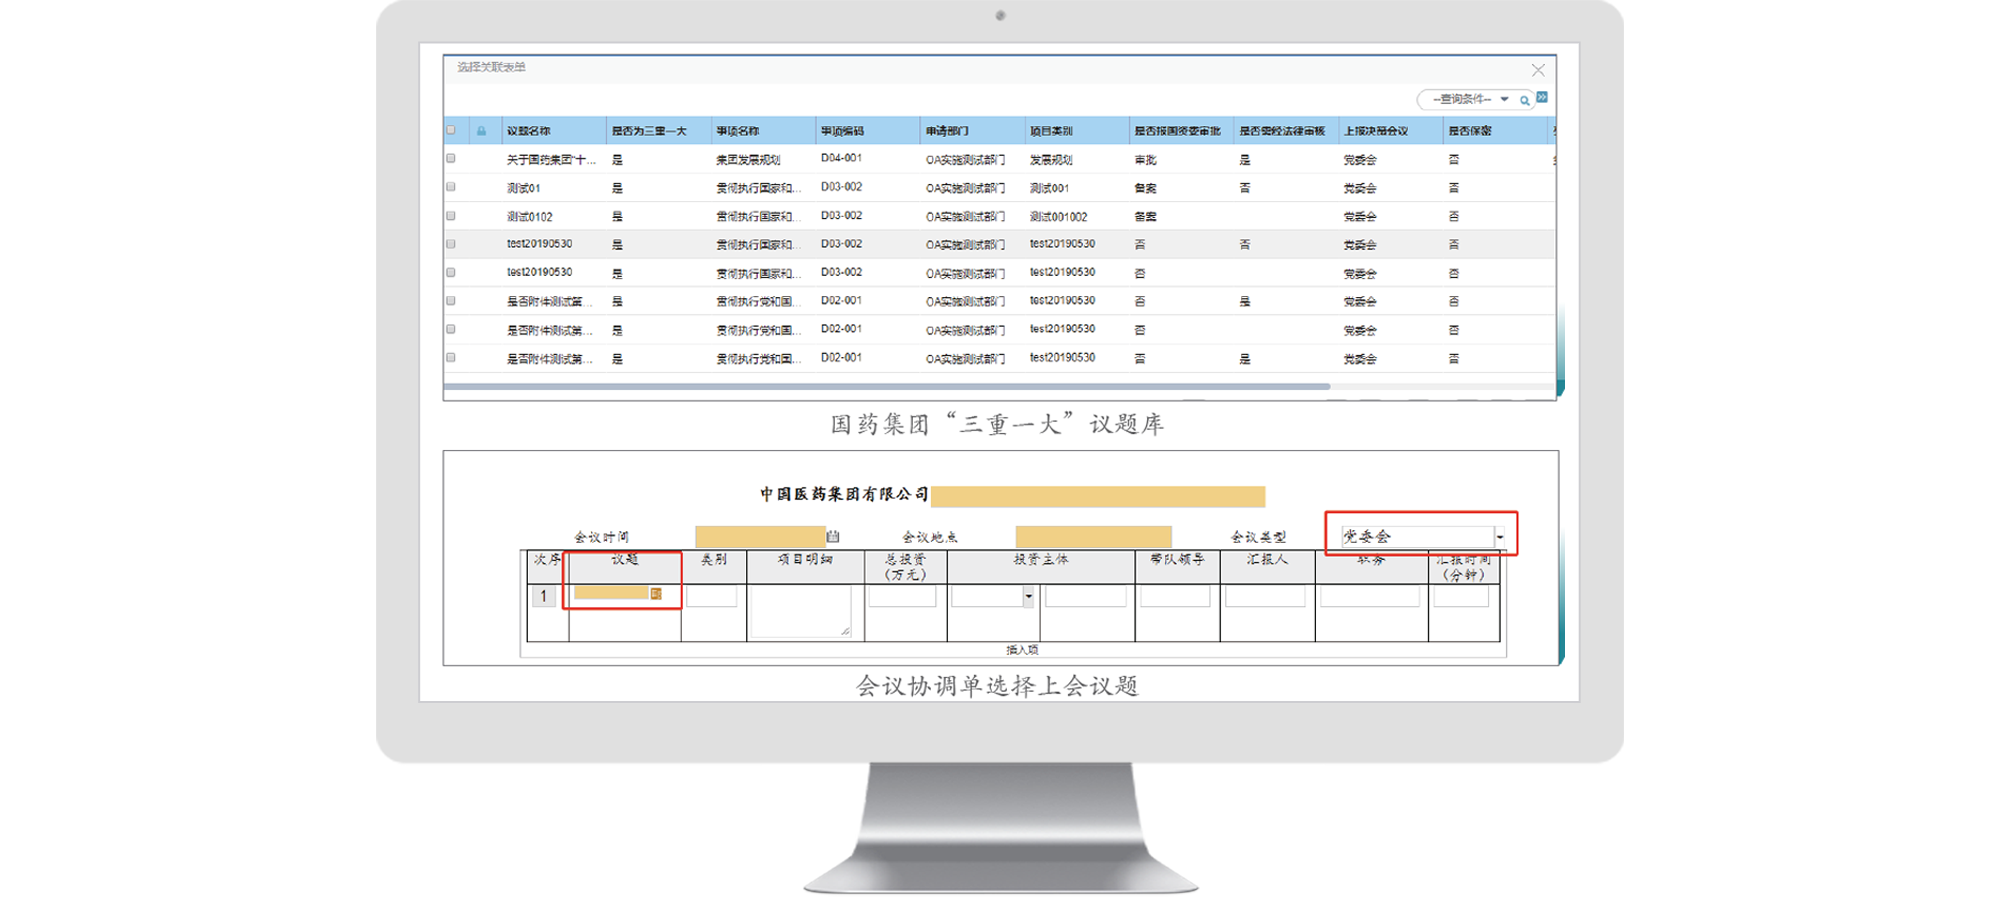Click the 测试01 议题名称 cell

tap(523, 188)
